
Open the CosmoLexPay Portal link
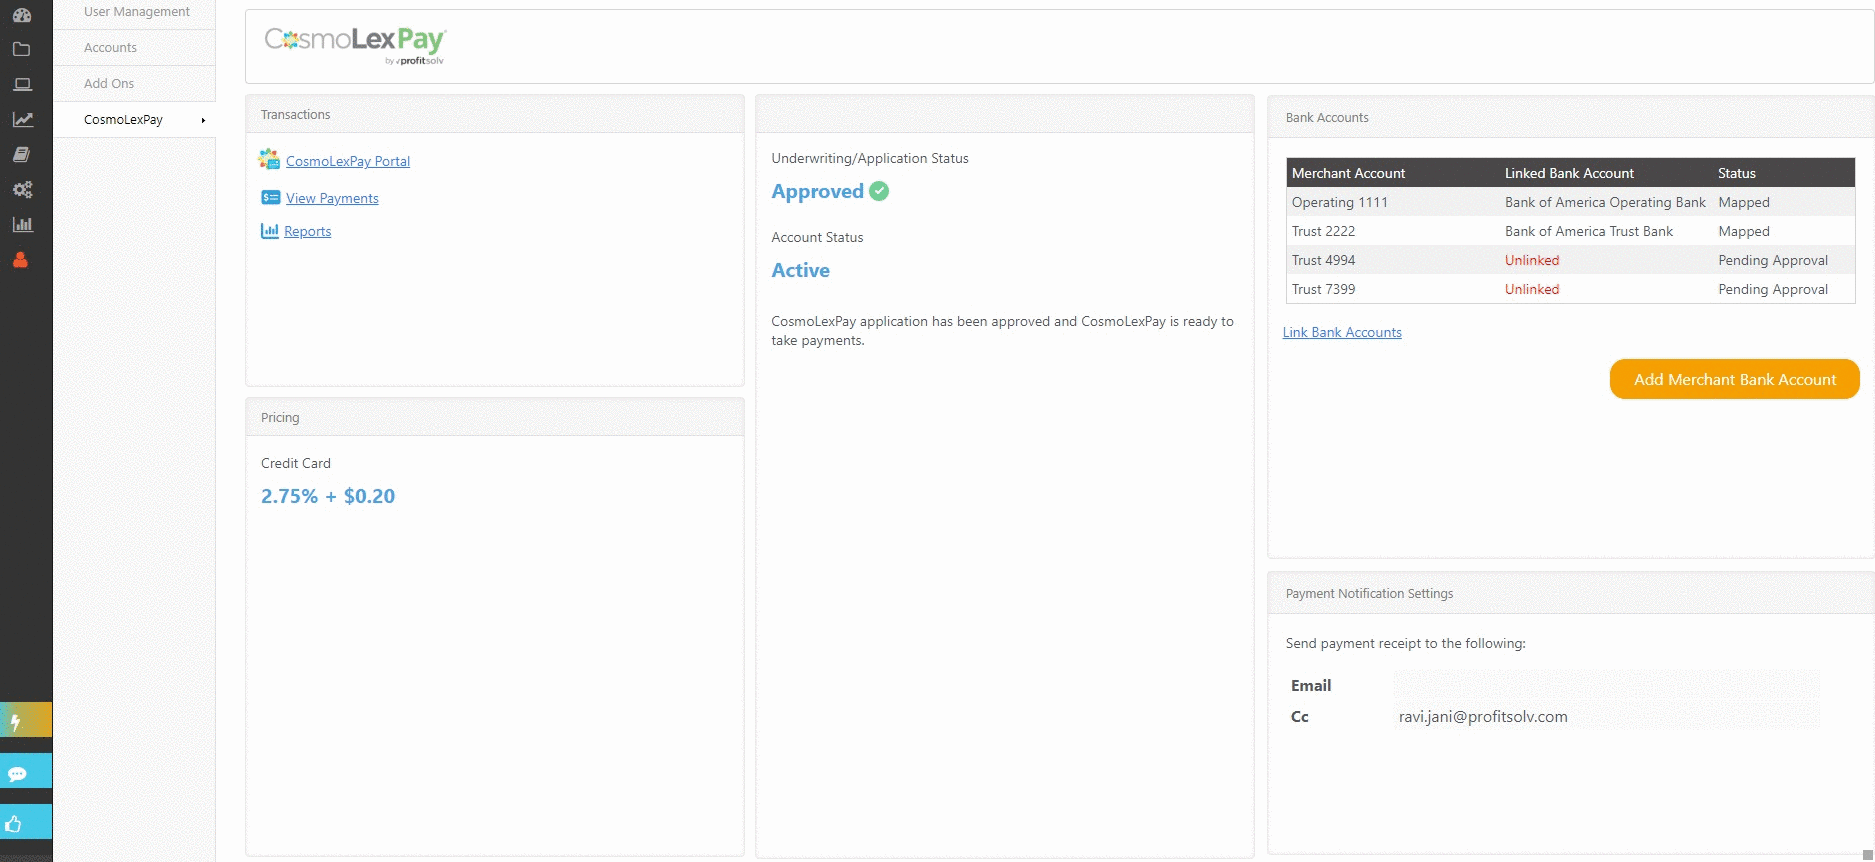click(347, 161)
